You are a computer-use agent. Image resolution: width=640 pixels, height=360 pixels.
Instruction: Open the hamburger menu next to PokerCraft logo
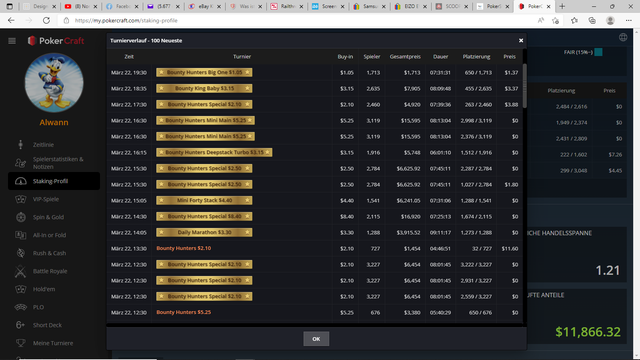pos(12,41)
